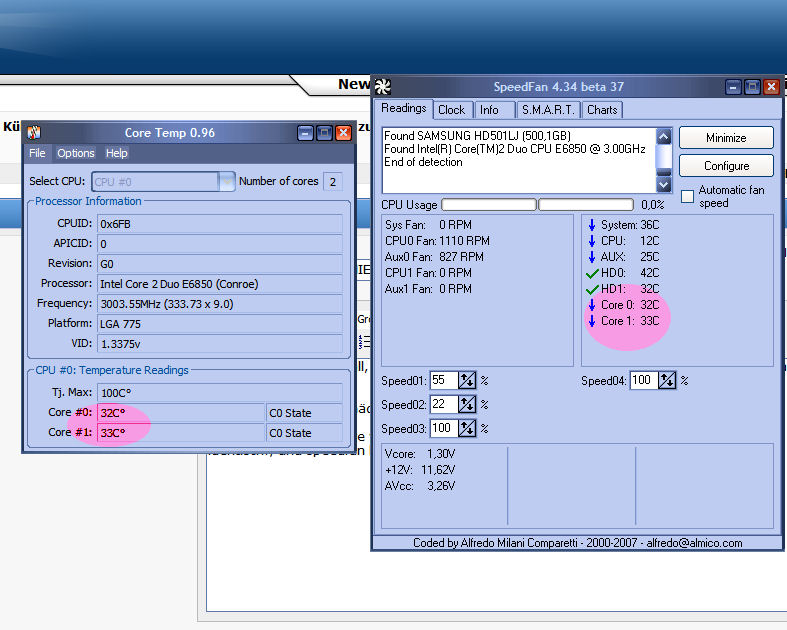Open the File menu in Core Temp

[x=37, y=153]
